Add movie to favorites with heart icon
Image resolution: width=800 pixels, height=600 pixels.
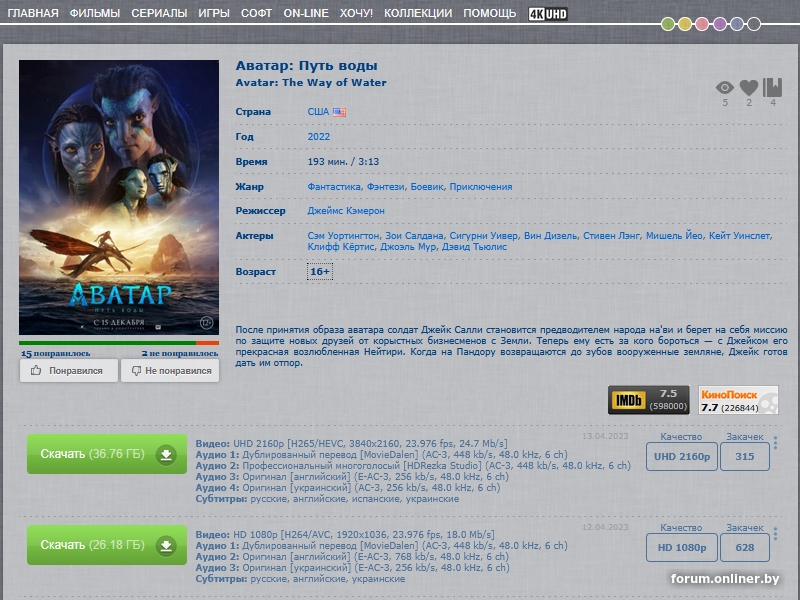748,88
